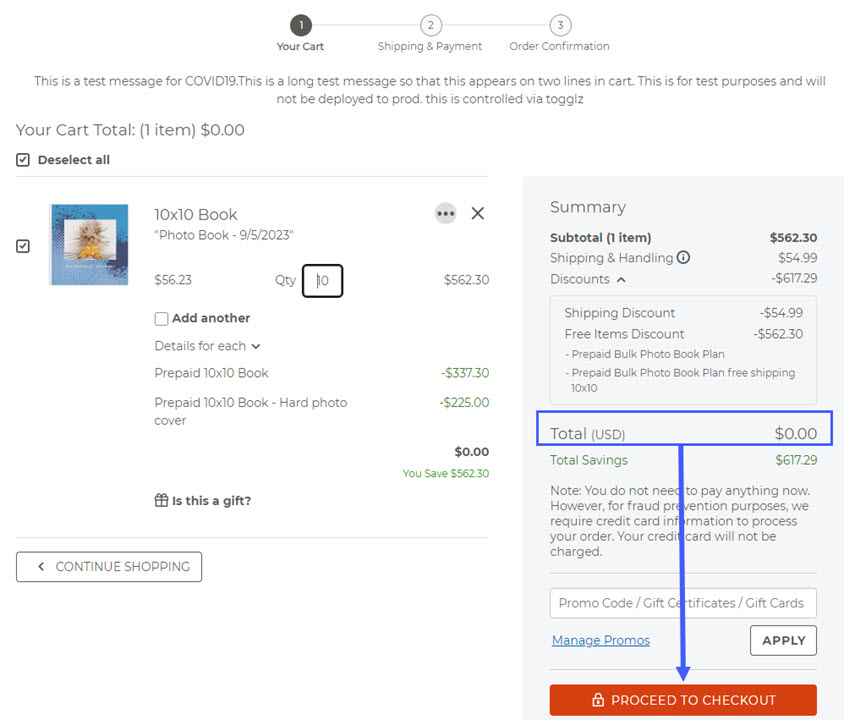Click the photo book cover thumbnail
This screenshot has height=720, width=855.
click(90, 245)
